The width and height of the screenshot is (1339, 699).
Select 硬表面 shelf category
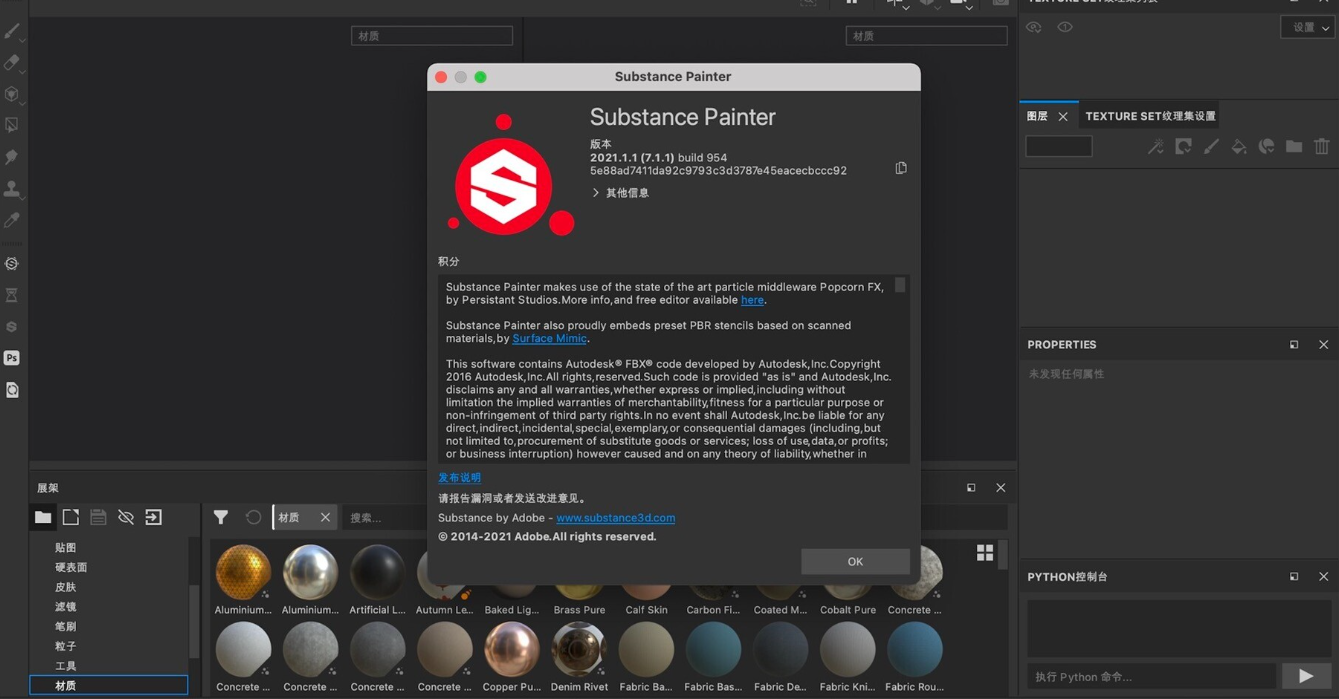pos(71,567)
